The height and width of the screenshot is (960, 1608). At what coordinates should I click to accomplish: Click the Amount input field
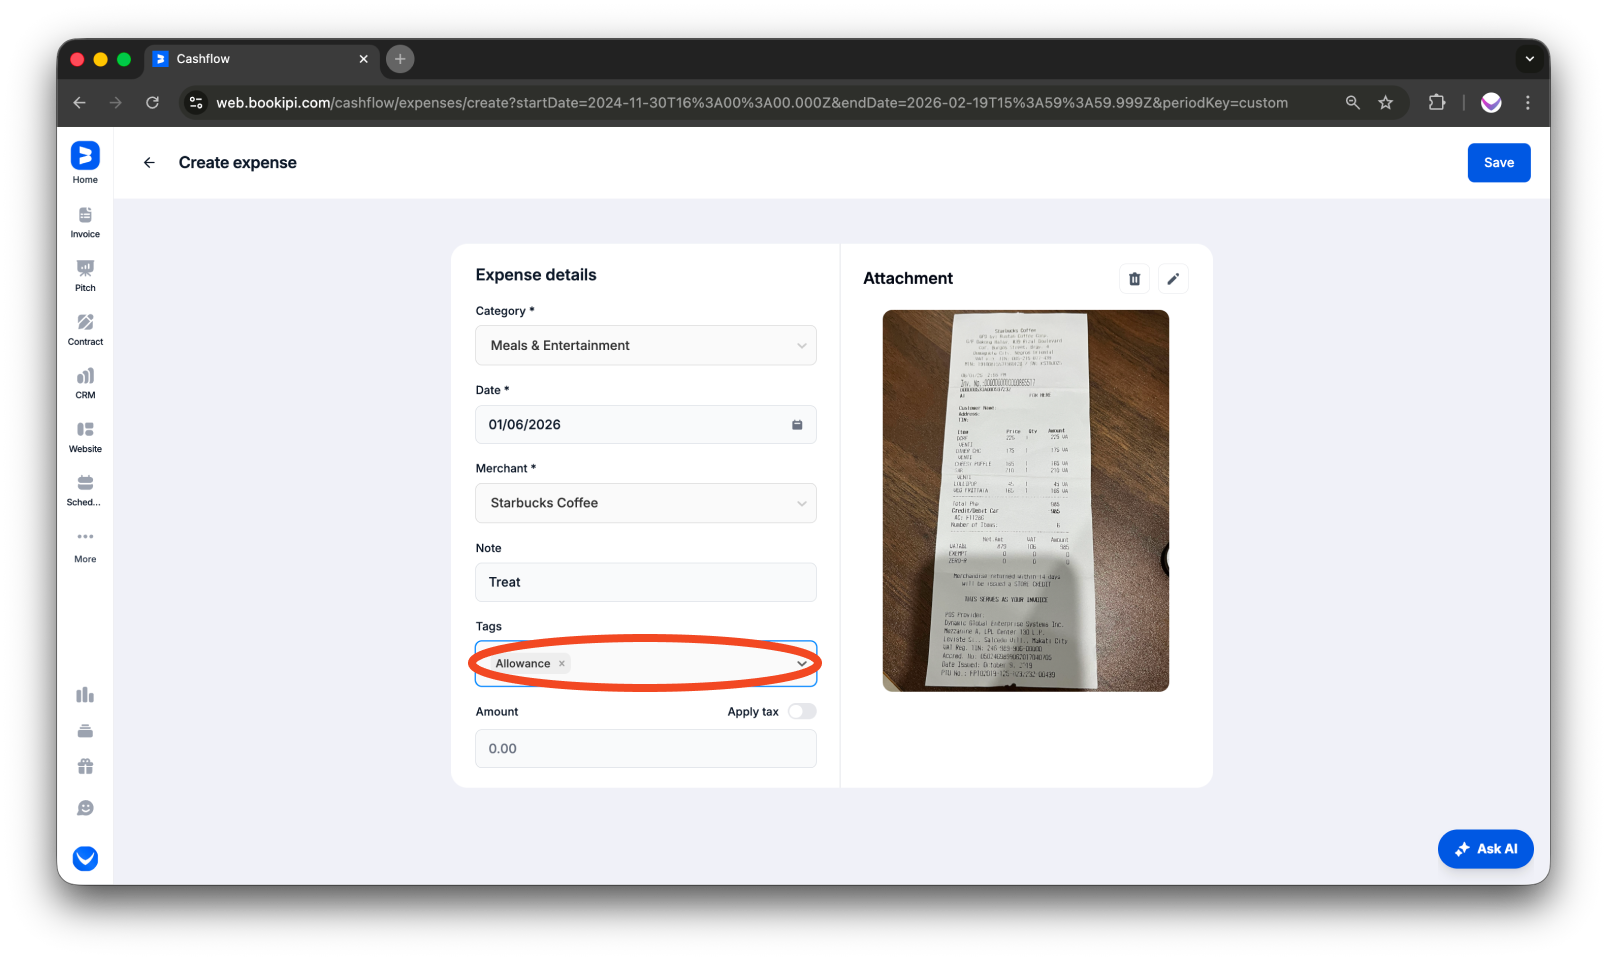click(x=646, y=749)
